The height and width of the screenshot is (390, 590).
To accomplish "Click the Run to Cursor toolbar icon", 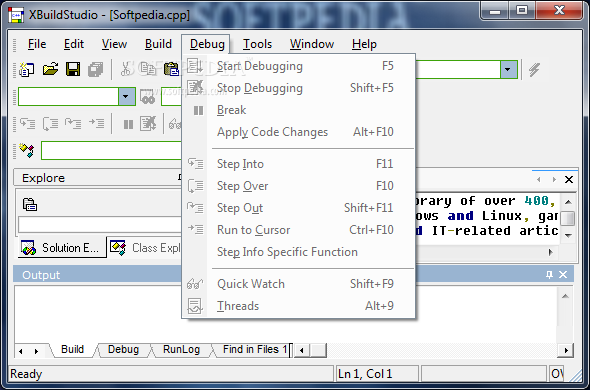I will [96, 123].
